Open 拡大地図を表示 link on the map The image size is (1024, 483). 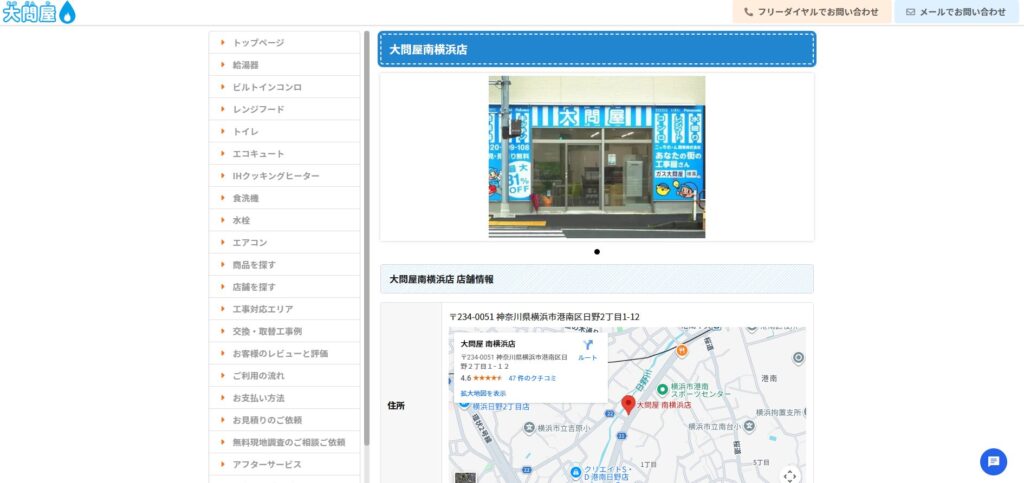[483, 393]
